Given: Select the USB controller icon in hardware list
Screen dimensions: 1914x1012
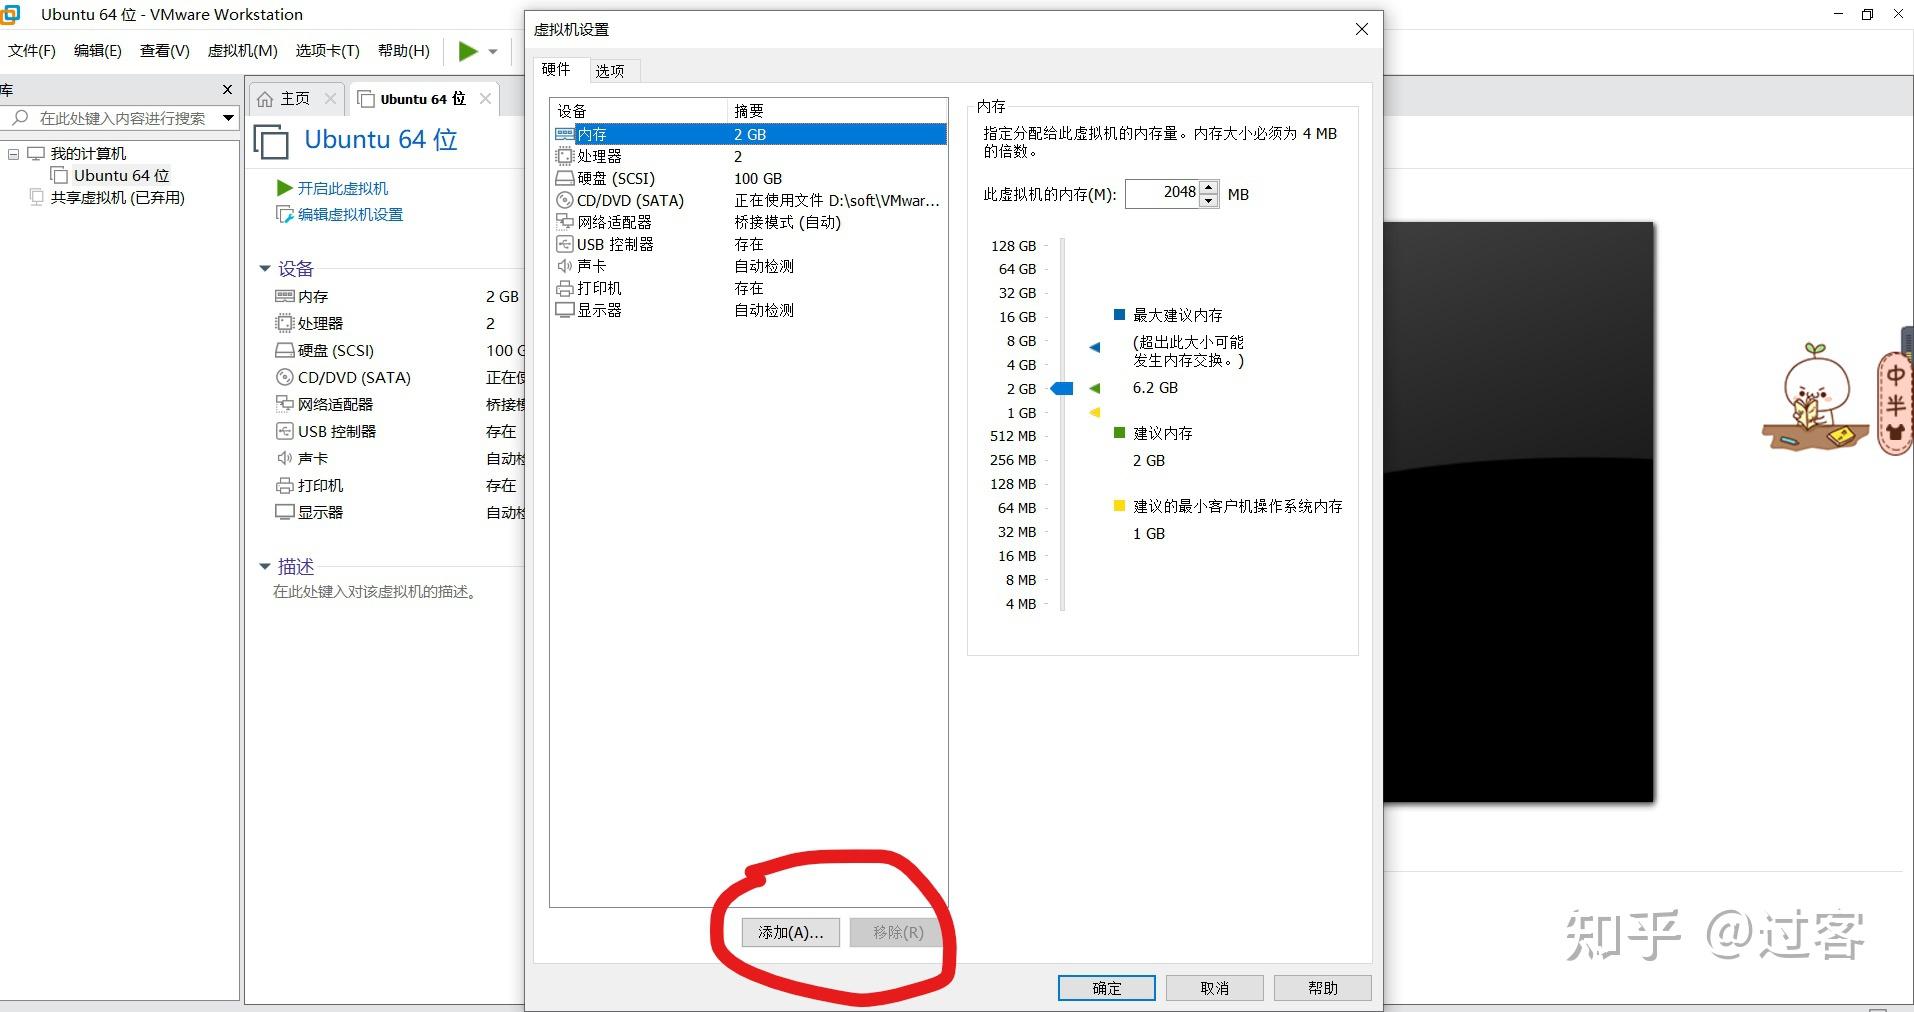Looking at the screenshot, I should (565, 244).
